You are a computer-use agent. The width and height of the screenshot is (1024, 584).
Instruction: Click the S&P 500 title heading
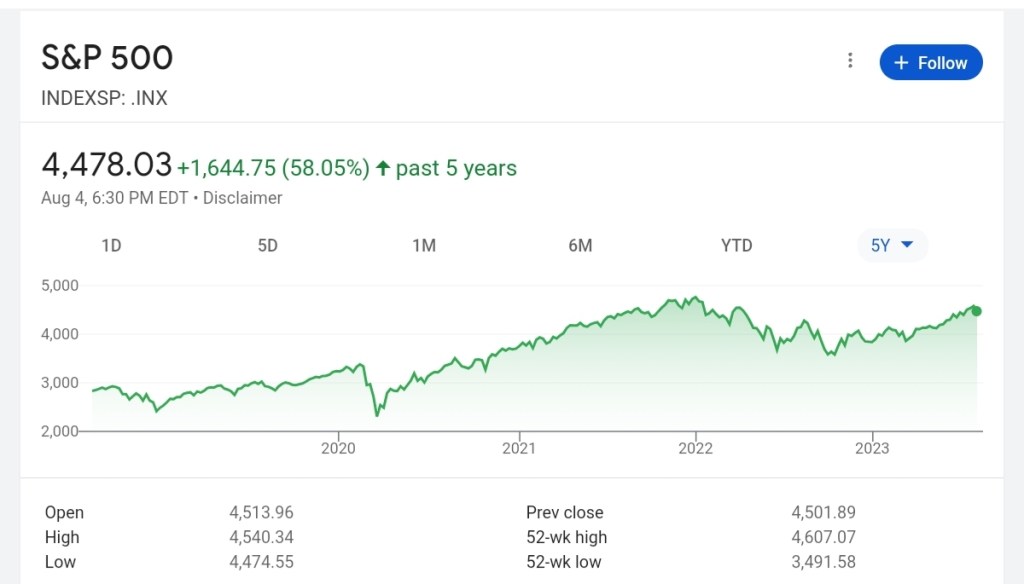pos(107,58)
